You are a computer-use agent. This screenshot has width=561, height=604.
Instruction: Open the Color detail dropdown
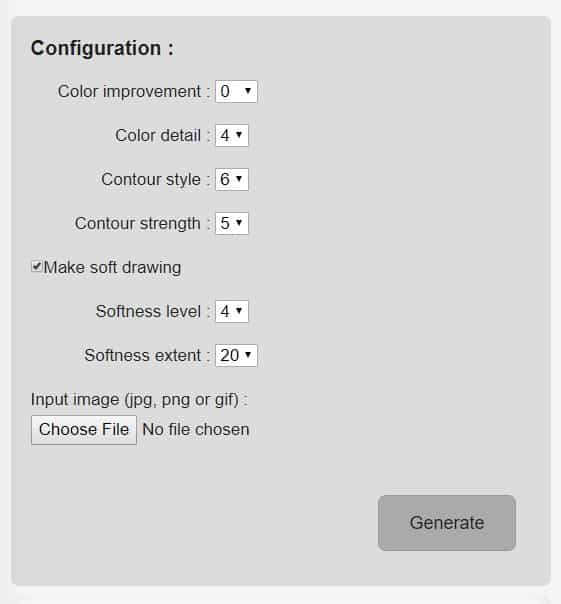click(x=232, y=135)
